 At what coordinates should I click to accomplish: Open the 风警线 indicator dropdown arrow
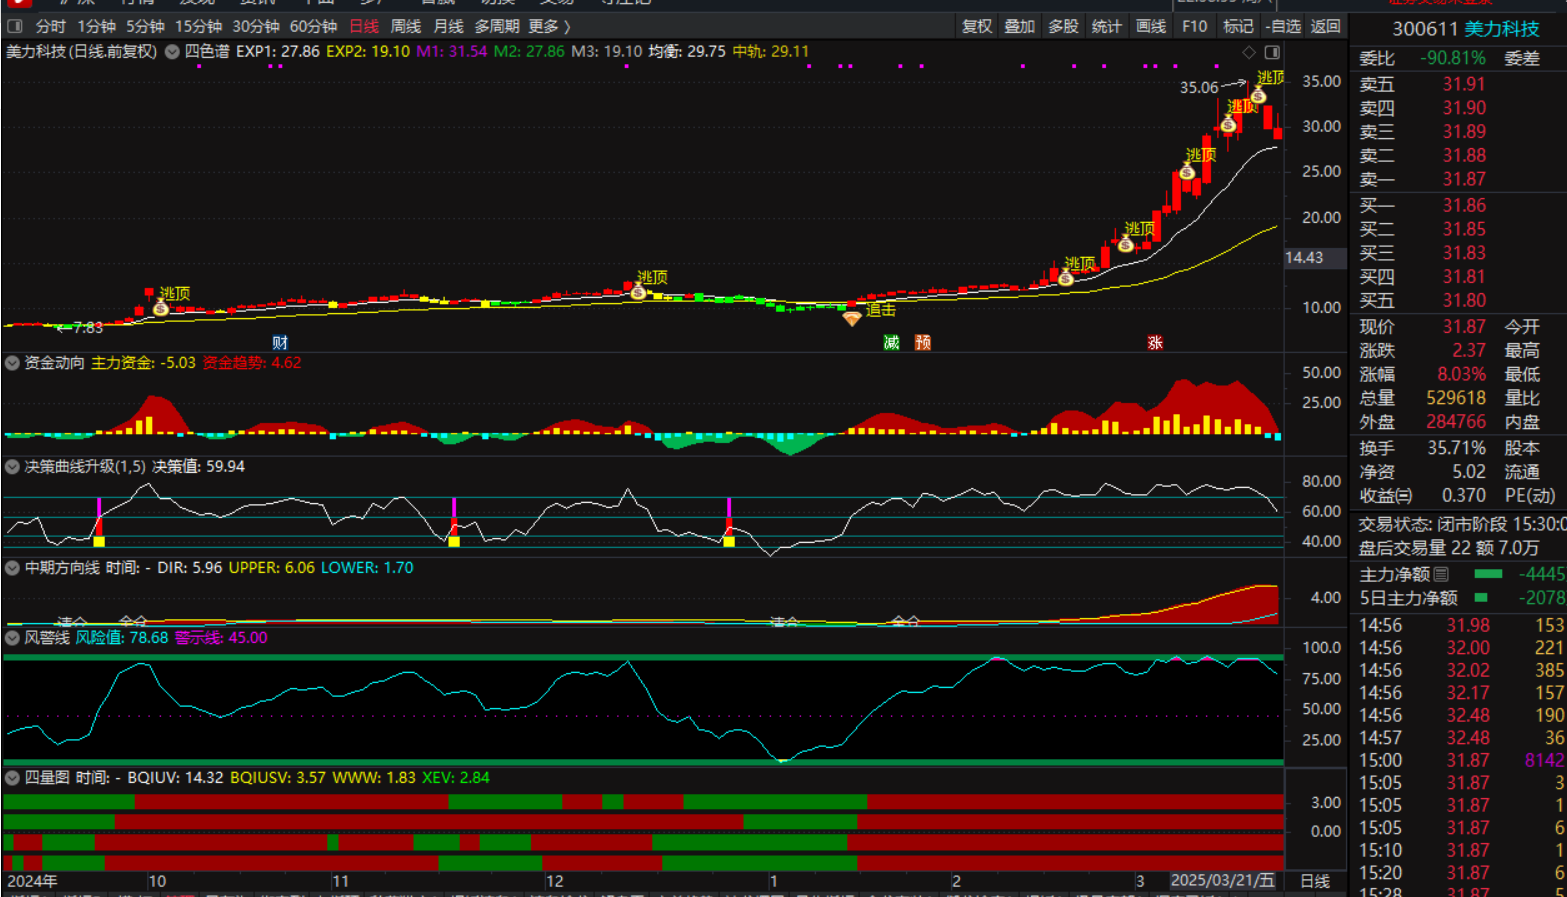click(x=12, y=638)
